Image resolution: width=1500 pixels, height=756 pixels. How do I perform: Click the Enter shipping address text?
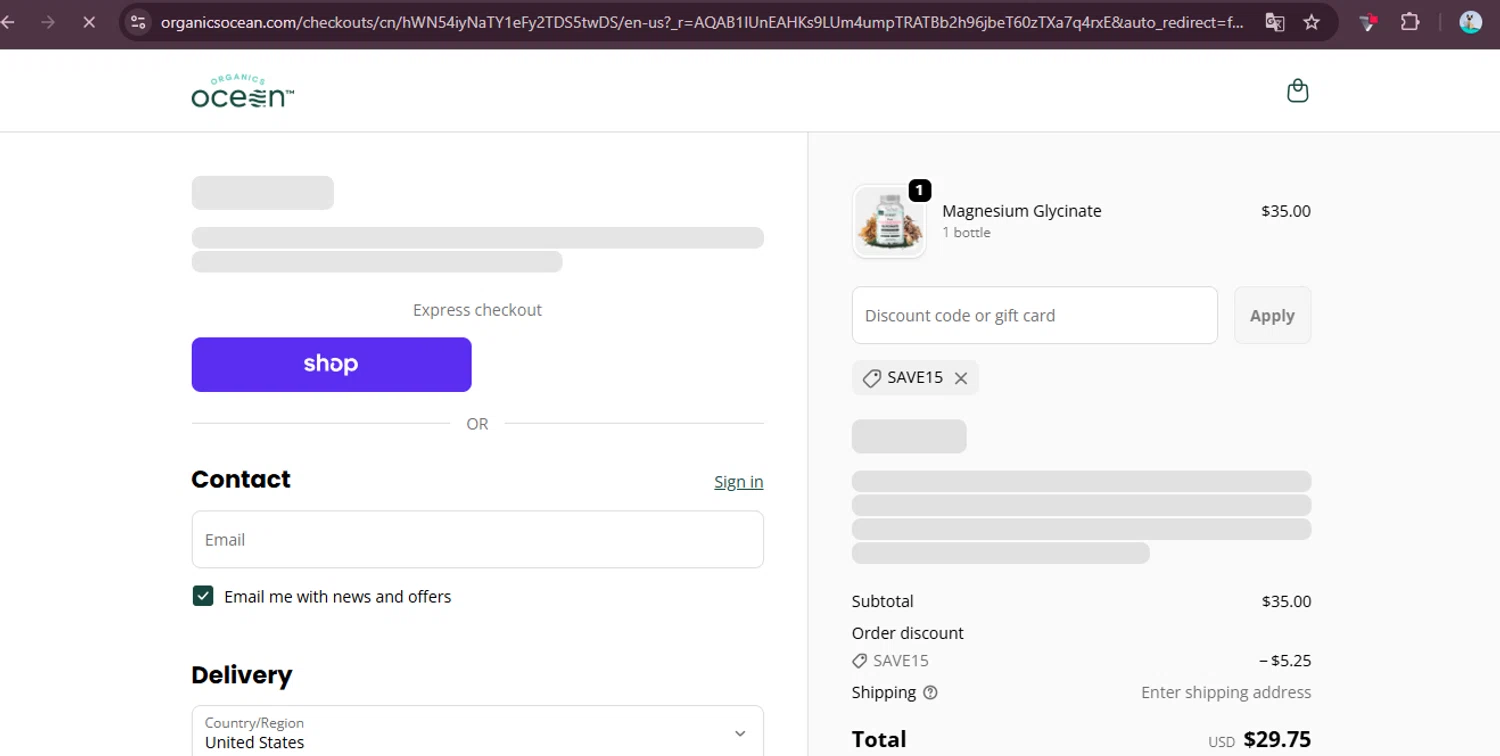(1226, 692)
